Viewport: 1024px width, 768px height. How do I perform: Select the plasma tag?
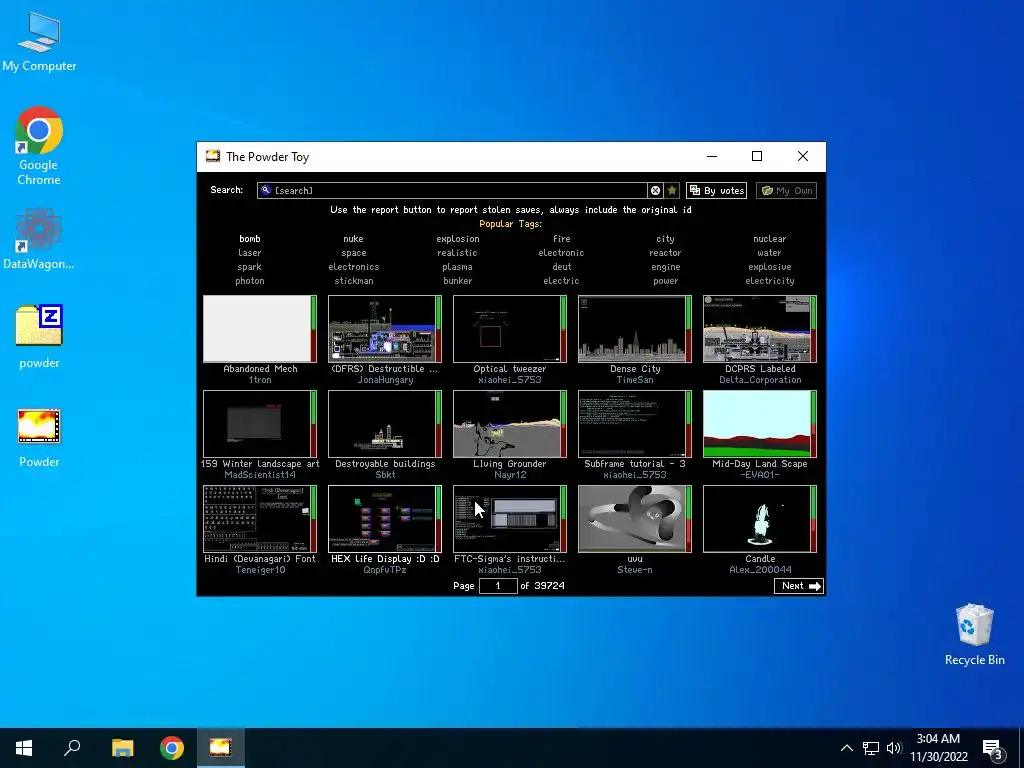click(457, 267)
